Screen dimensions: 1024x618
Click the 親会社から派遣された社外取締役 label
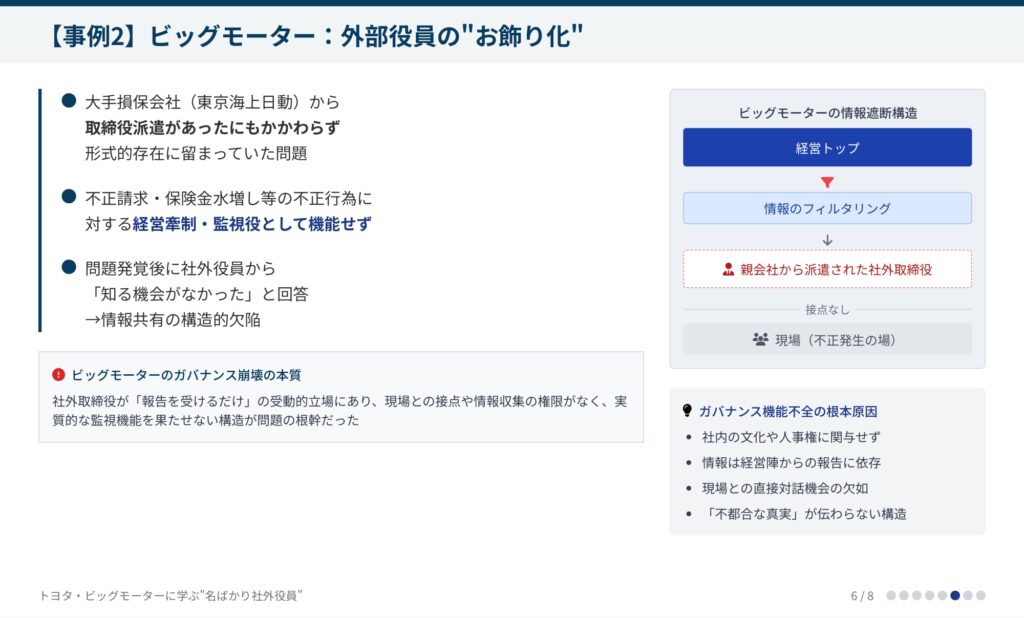click(836, 270)
